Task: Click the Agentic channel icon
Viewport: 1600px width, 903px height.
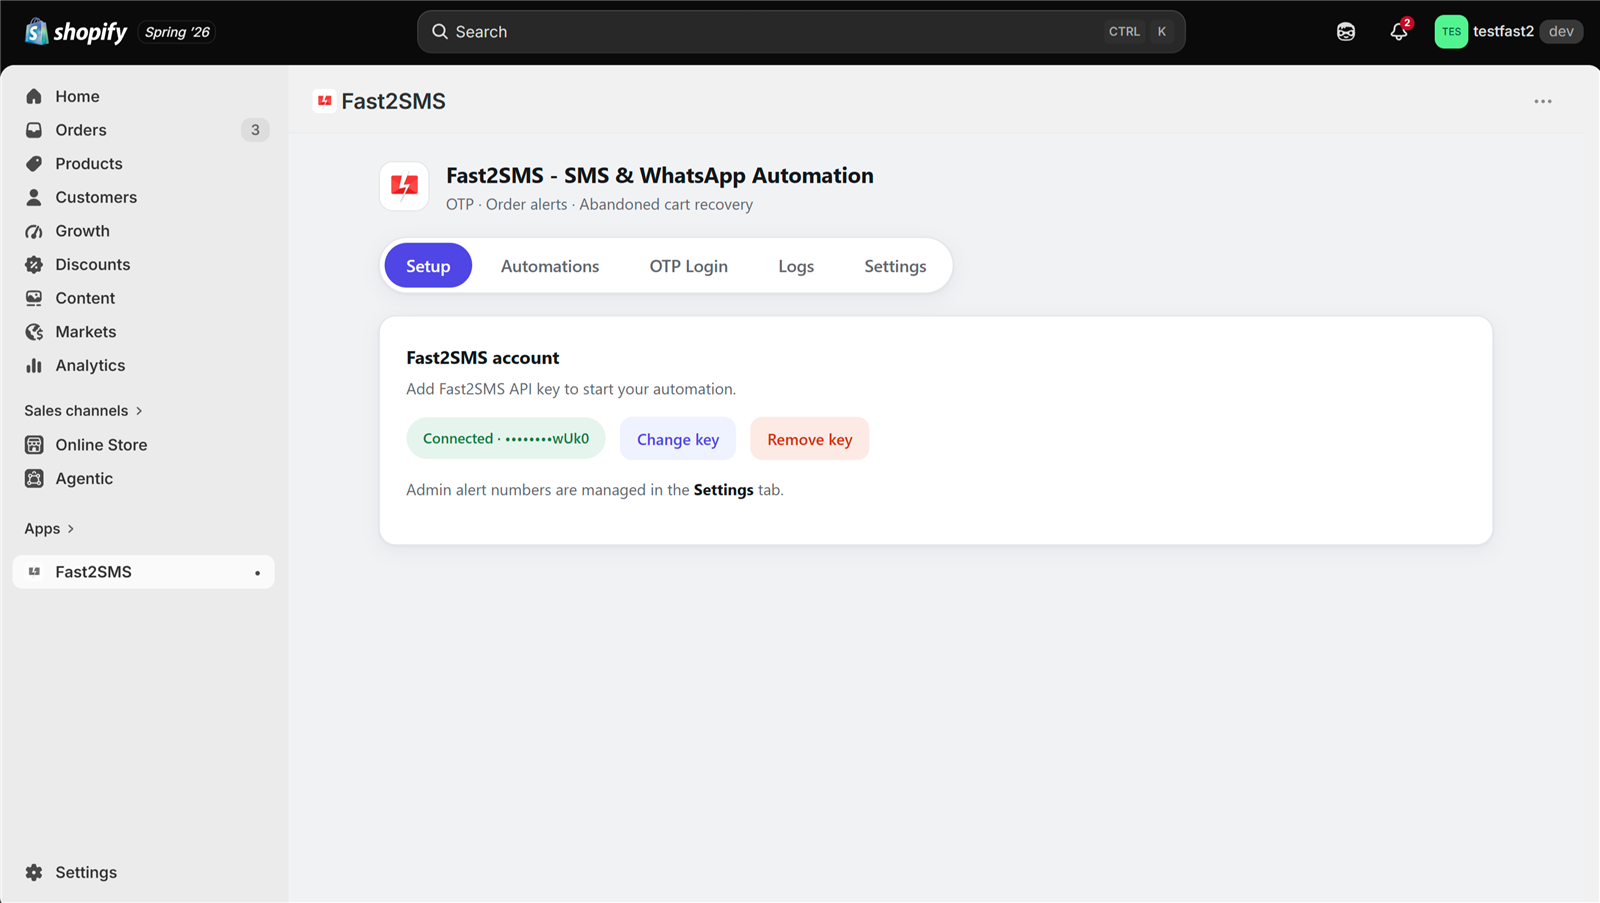Action: pyautogui.click(x=34, y=478)
